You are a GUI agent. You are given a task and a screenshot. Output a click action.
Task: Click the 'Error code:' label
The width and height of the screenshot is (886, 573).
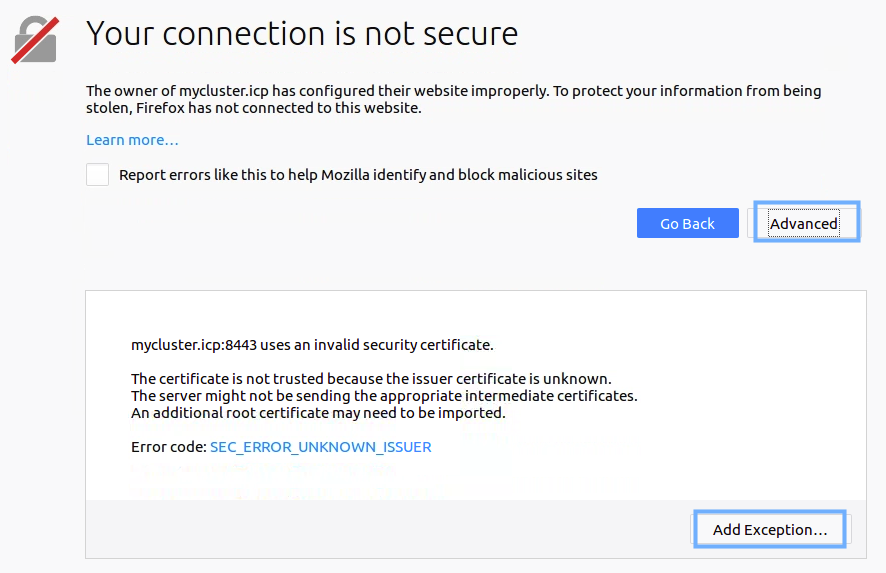tap(169, 447)
